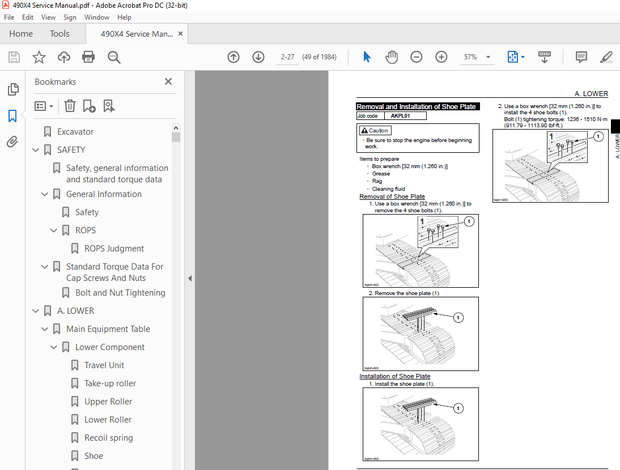Zoom out with the minus button
Viewport: 620px width, 470px height.
(416, 57)
